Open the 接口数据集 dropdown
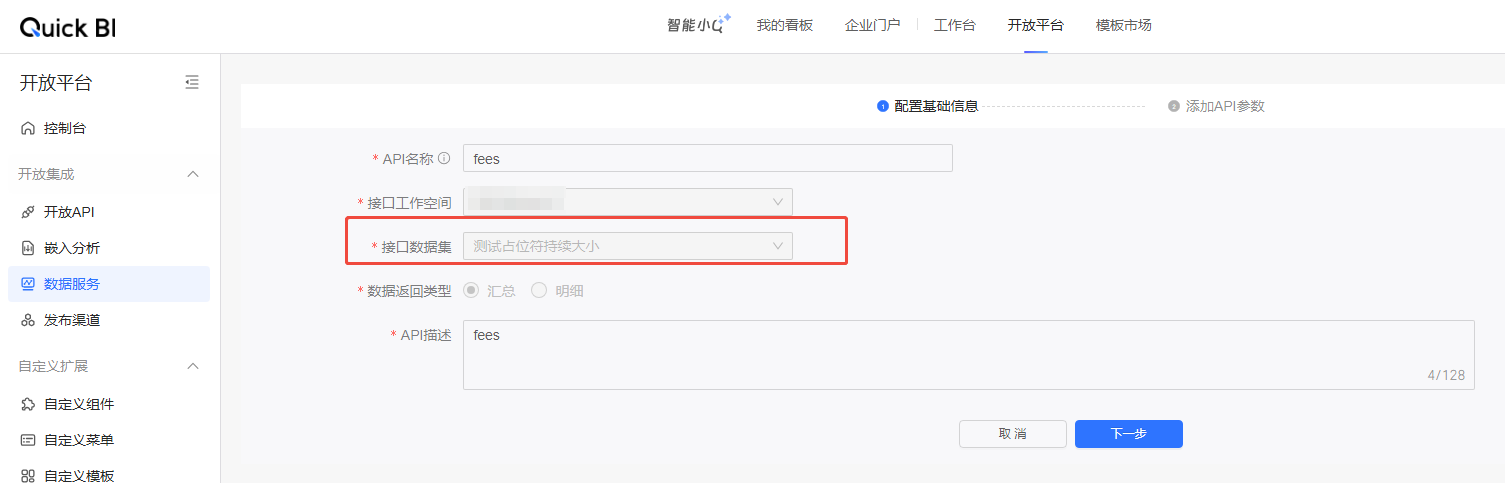This screenshot has height=483, width=1505. (x=627, y=246)
